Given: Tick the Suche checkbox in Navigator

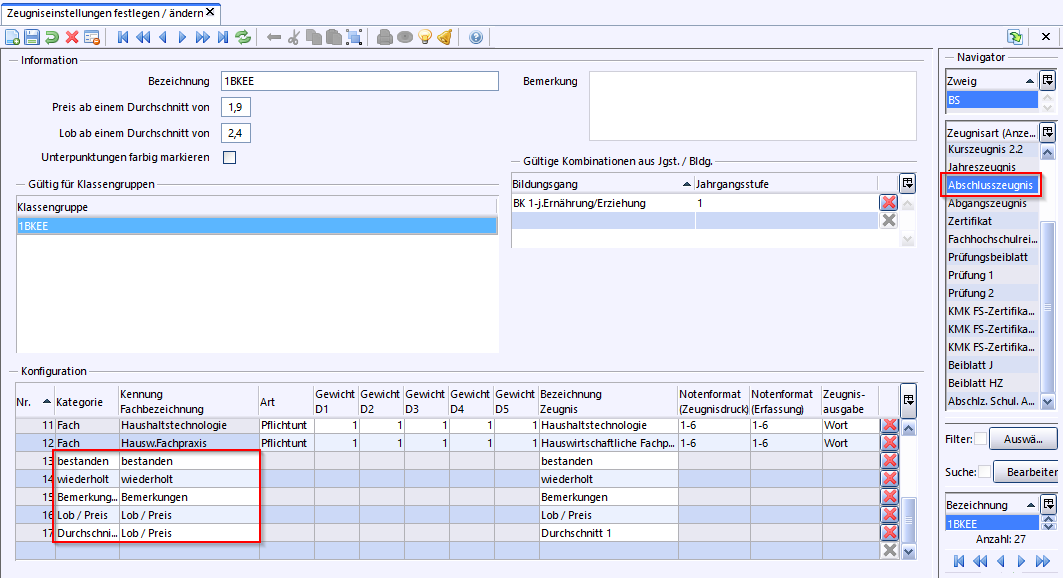Looking at the screenshot, I should click(x=984, y=472).
